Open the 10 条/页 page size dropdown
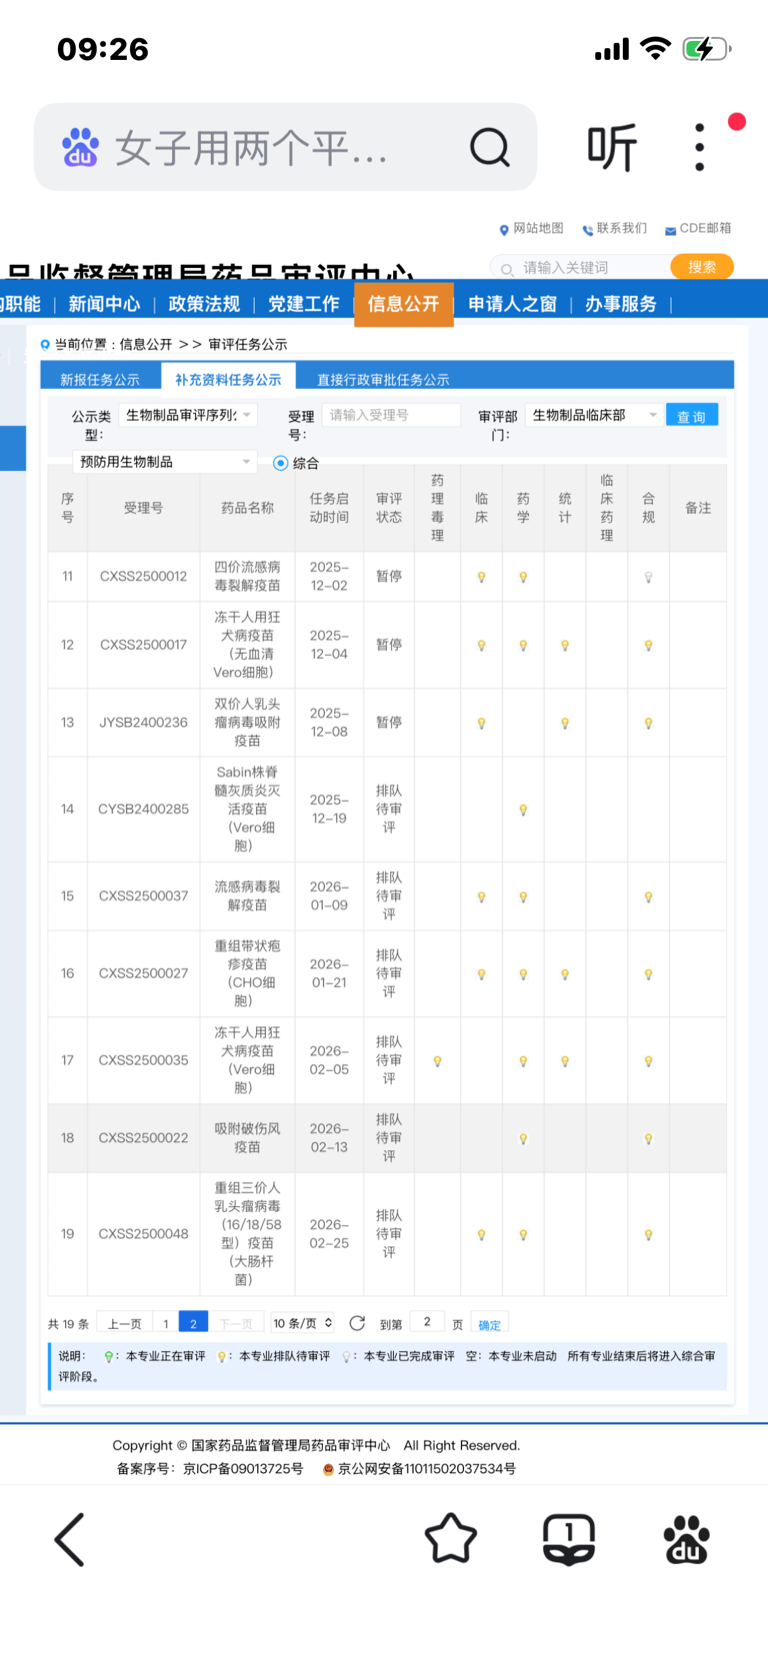The width and height of the screenshot is (768, 1663). point(303,1323)
